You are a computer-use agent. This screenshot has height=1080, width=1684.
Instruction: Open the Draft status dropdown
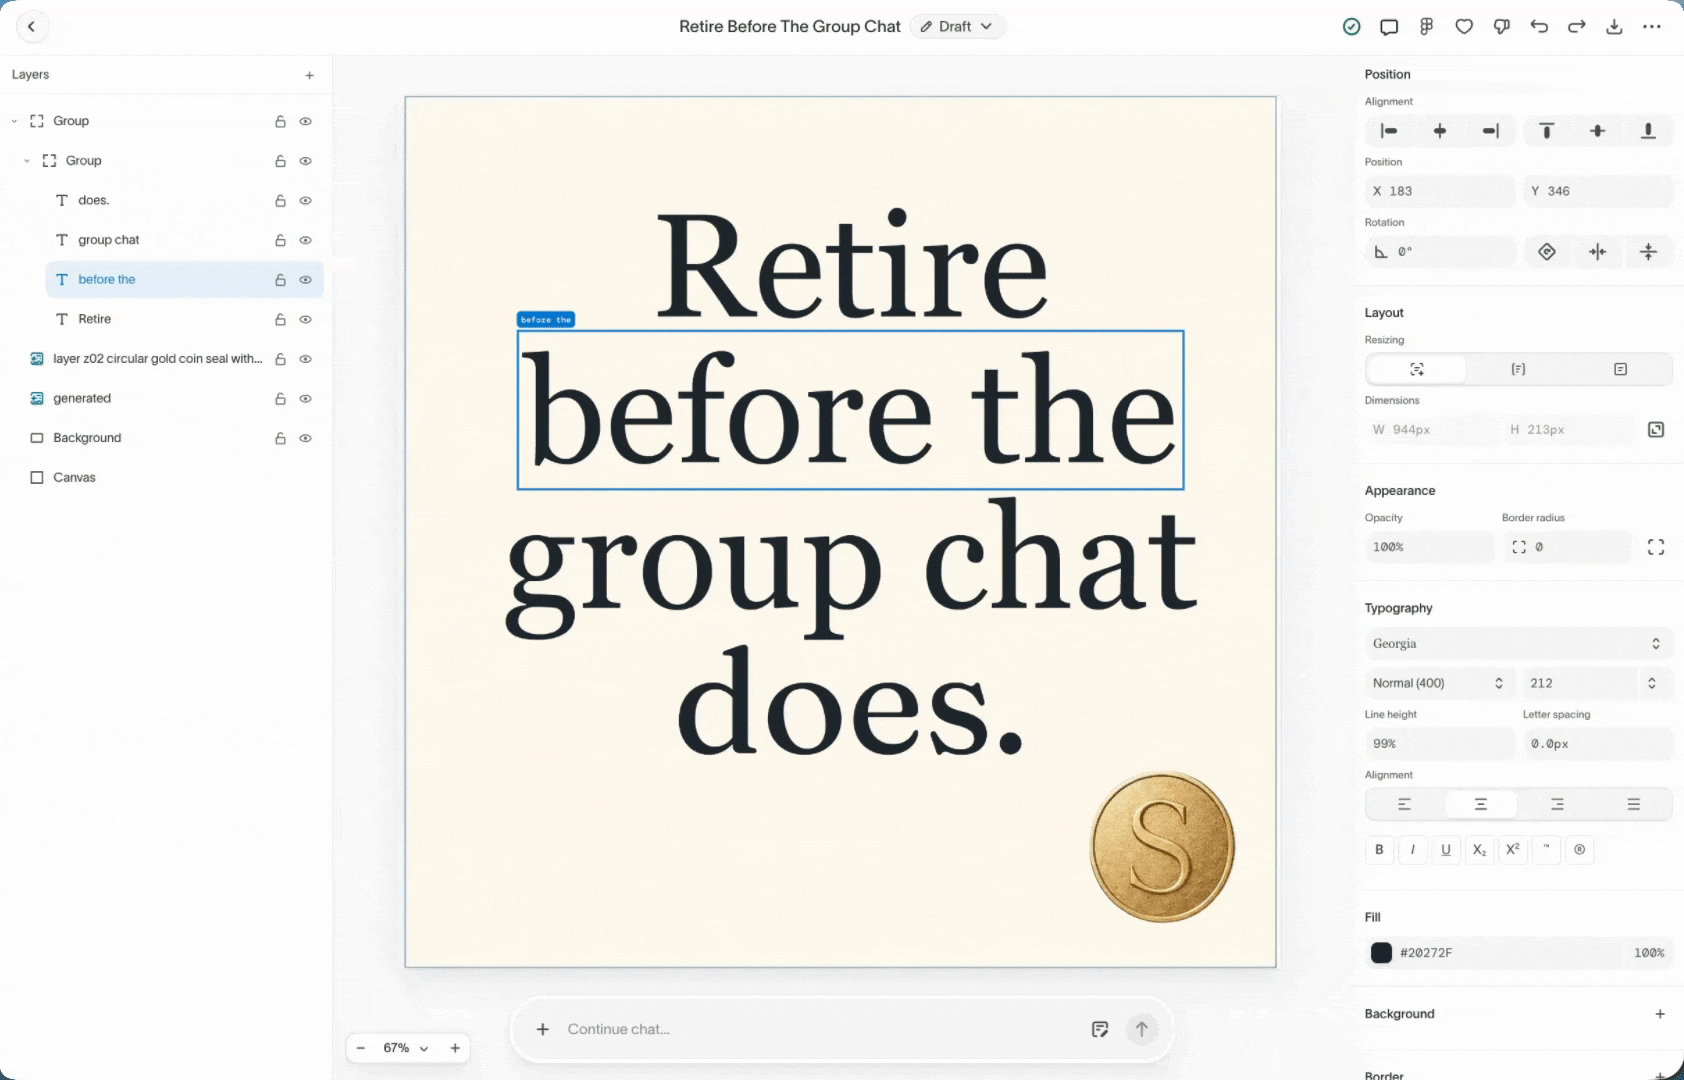(957, 27)
